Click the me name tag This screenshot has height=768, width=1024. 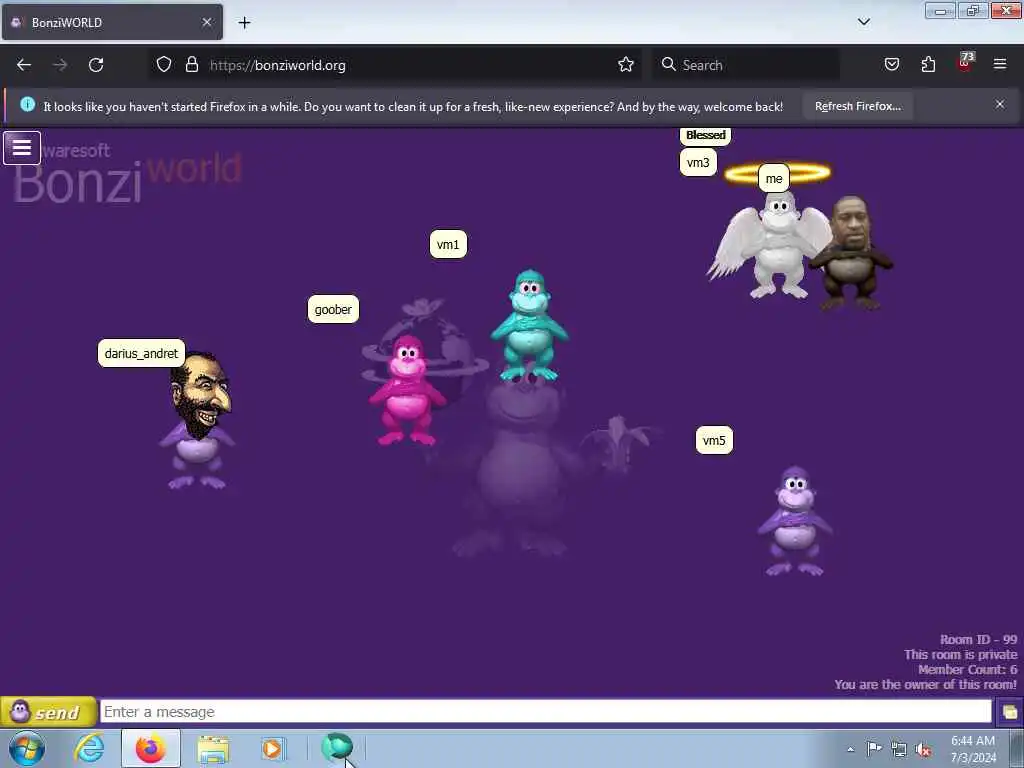point(774,178)
